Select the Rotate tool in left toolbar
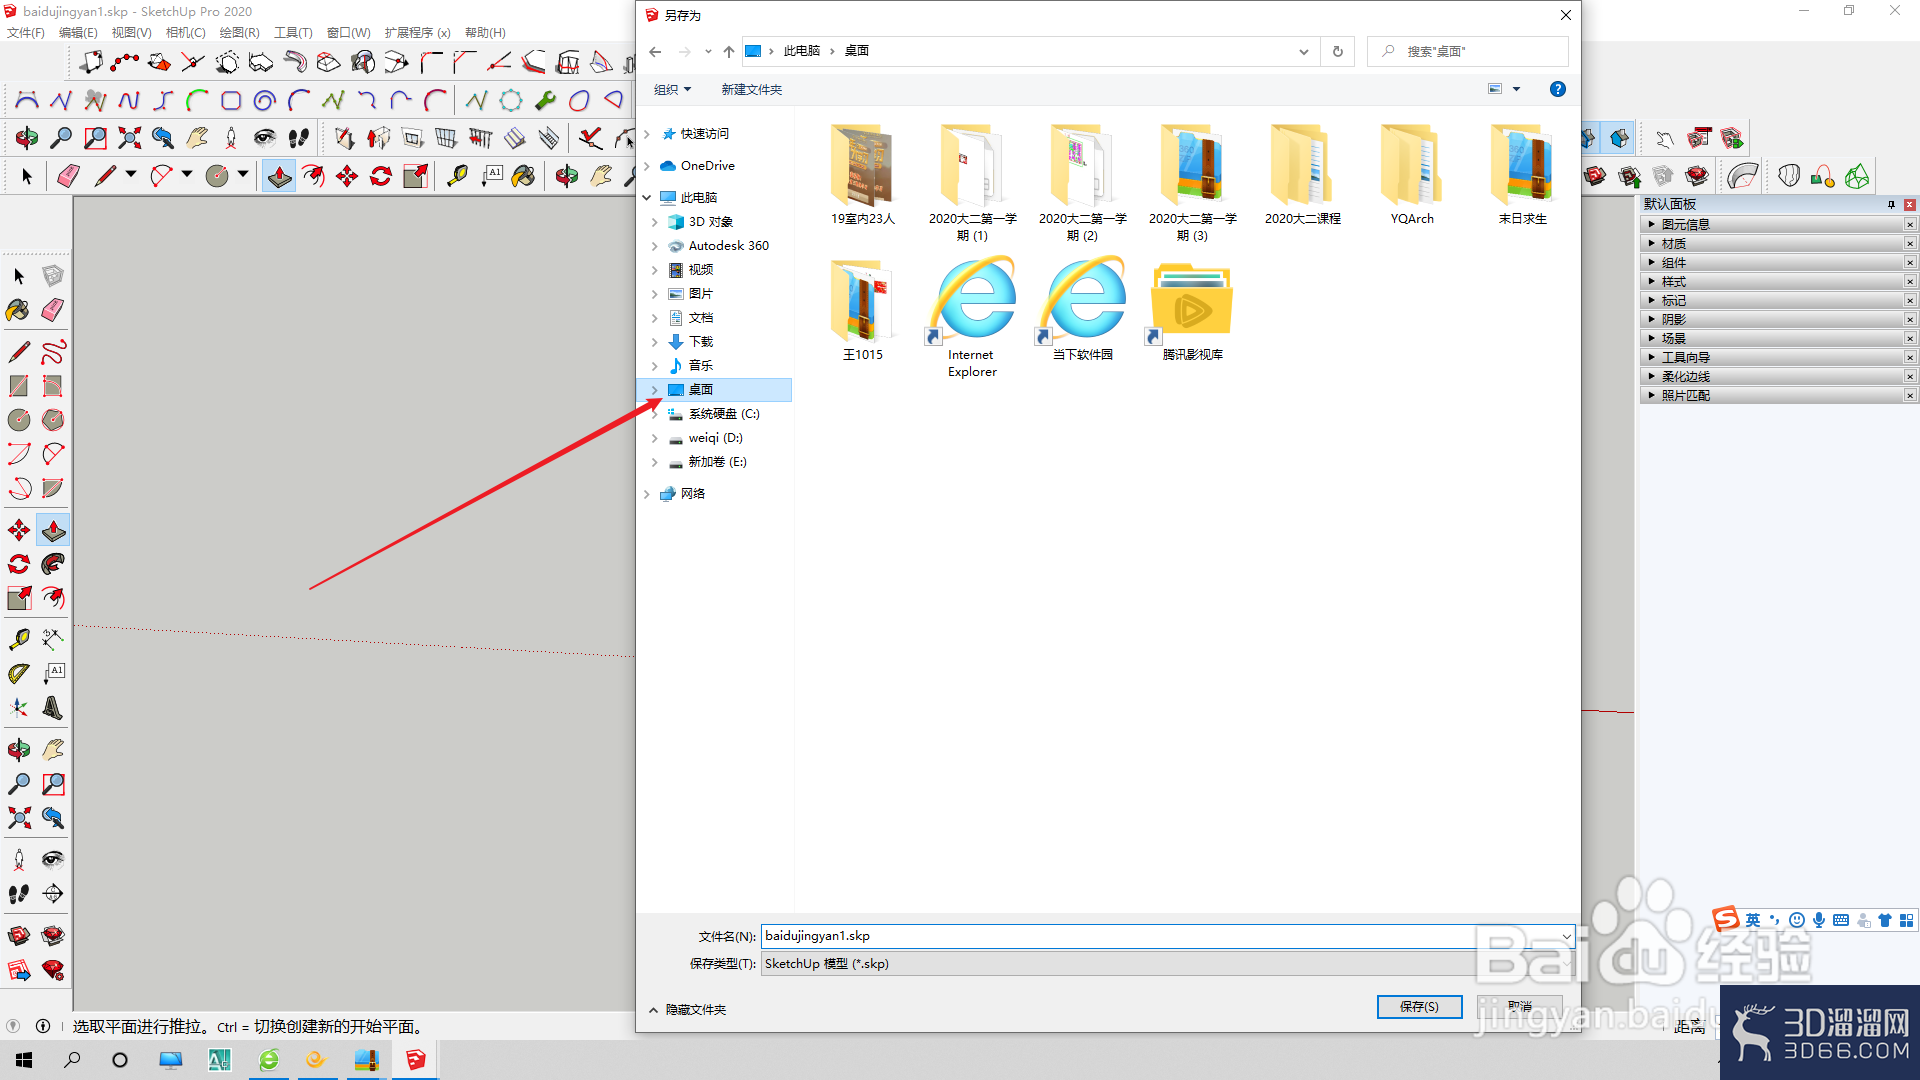Image resolution: width=1920 pixels, height=1080 pixels. (x=19, y=564)
